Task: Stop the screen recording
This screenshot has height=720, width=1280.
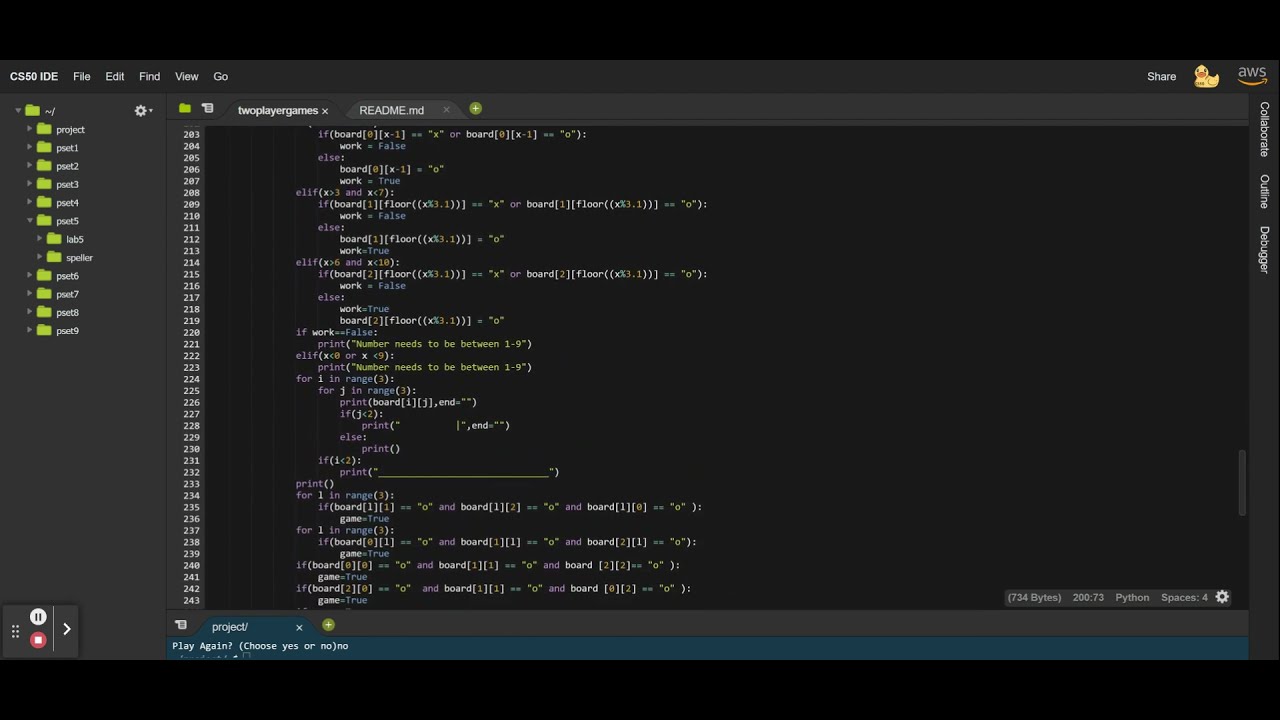Action: click(x=38, y=640)
